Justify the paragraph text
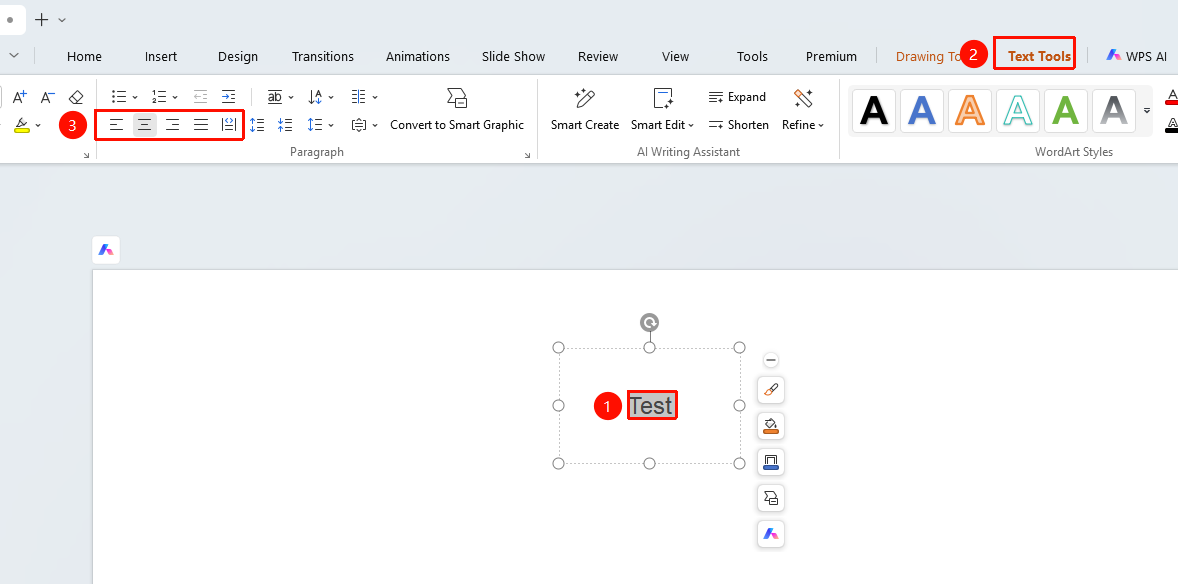This screenshot has height=584, width=1178. point(201,125)
